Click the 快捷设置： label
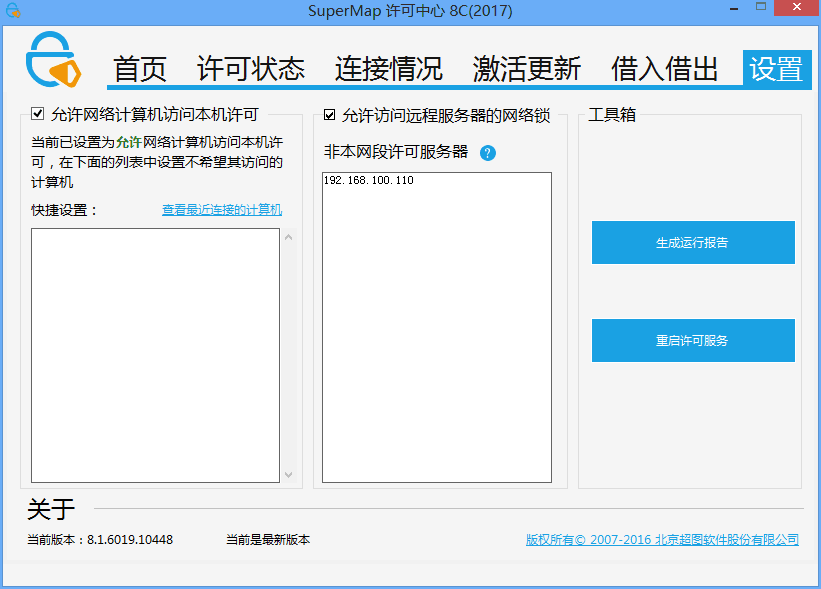The image size is (821, 589). point(64,210)
